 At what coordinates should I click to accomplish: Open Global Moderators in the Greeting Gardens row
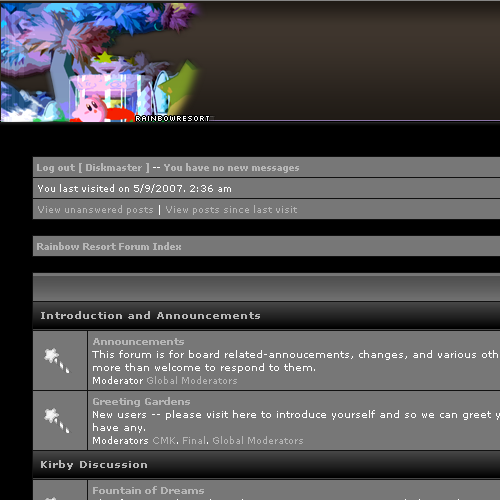(258, 440)
